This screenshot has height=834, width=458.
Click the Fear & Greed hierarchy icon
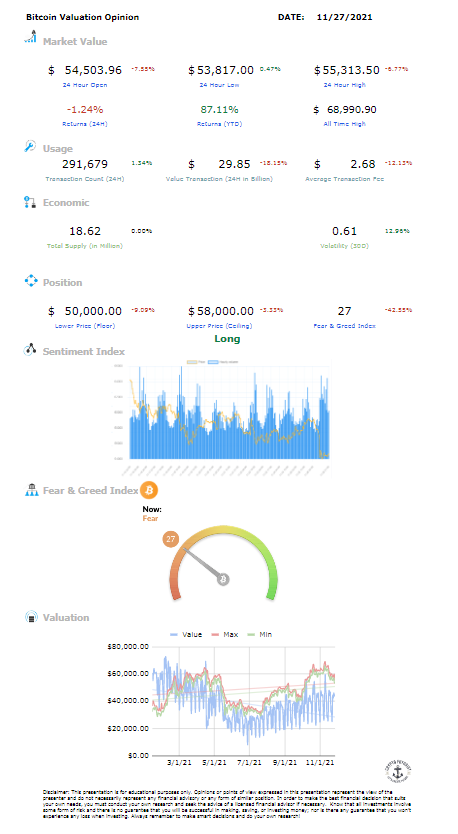pyautogui.click(x=31, y=490)
